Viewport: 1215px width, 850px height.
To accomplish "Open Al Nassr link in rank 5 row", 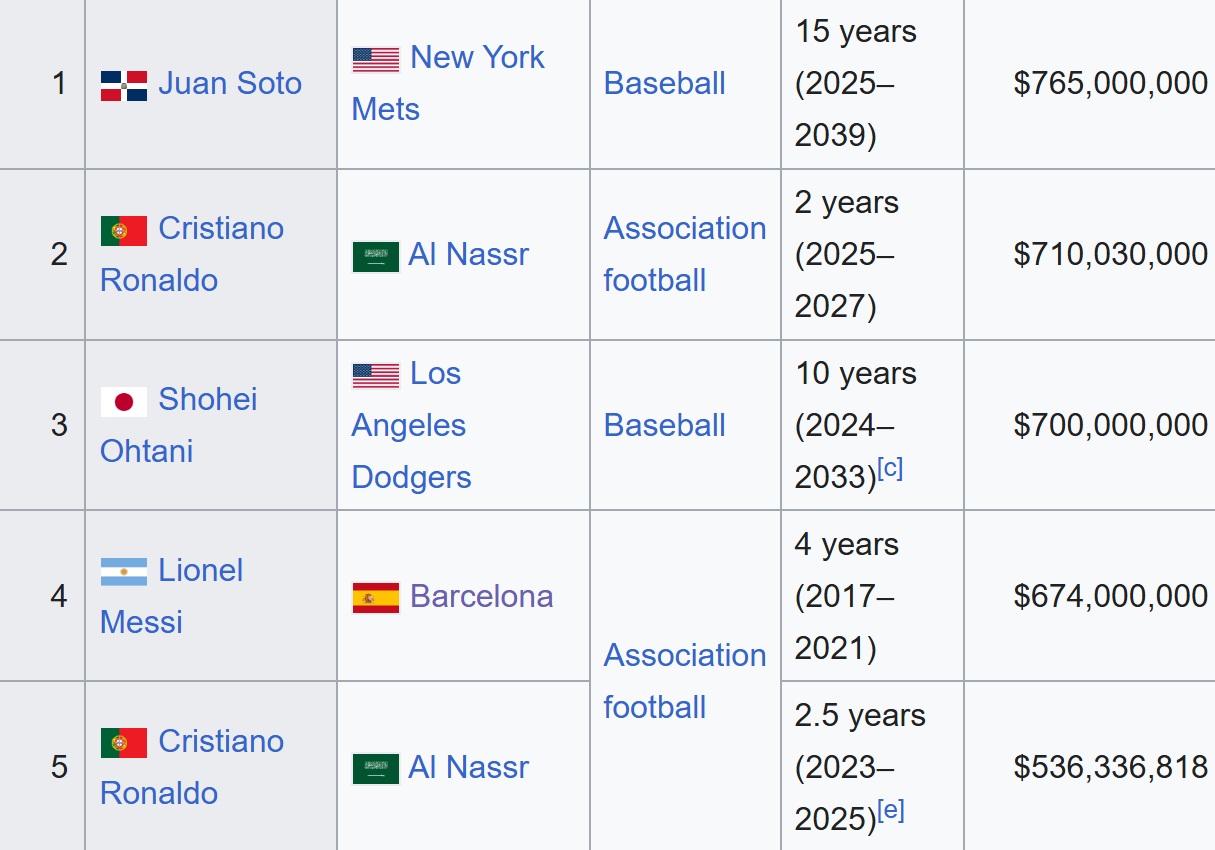I will 468,767.
